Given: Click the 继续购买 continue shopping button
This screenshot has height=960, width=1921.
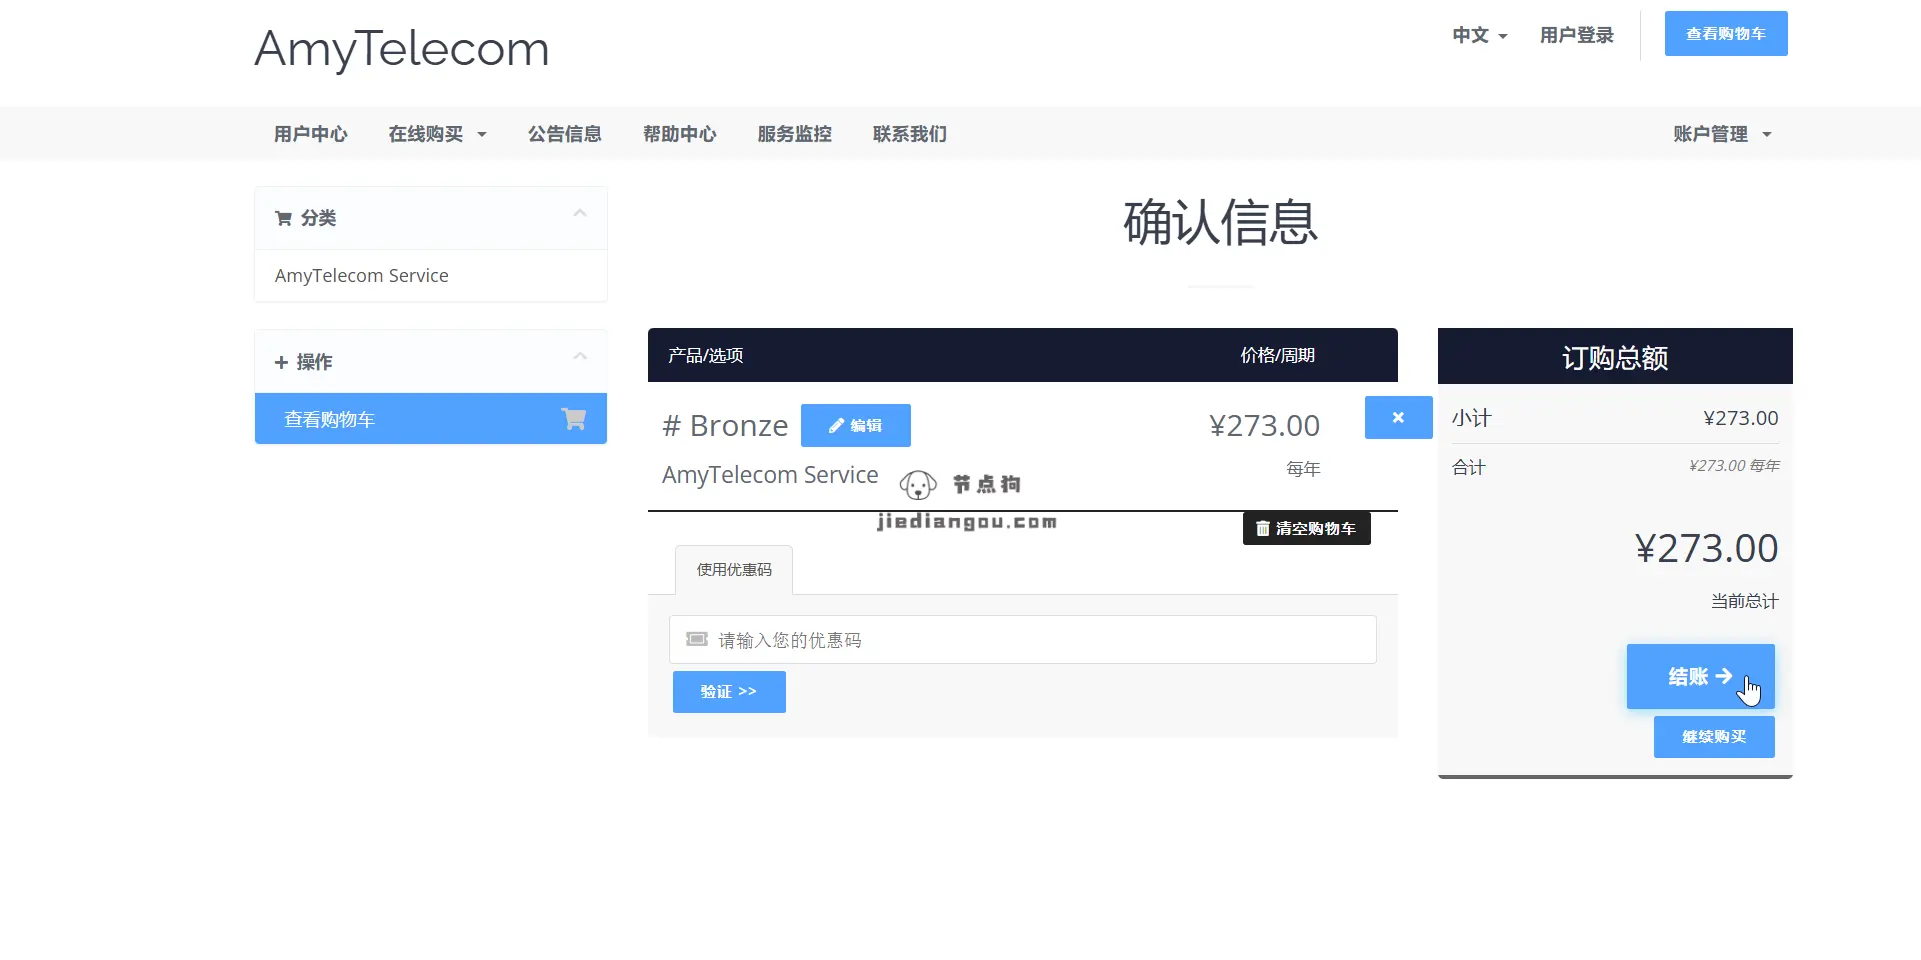Looking at the screenshot, I should pos(1714,737).
